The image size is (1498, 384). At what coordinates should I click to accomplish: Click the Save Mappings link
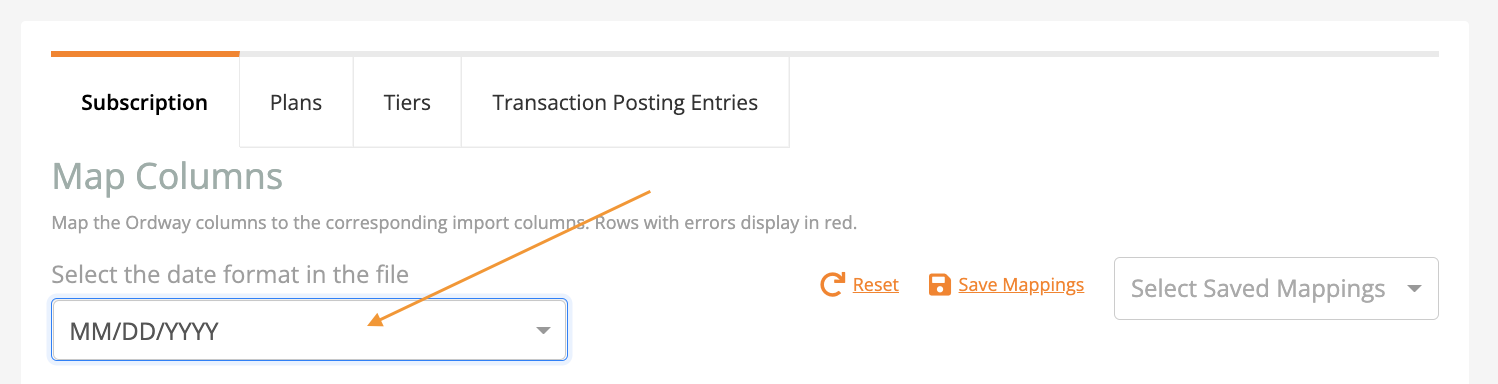tap(1021, 285)
